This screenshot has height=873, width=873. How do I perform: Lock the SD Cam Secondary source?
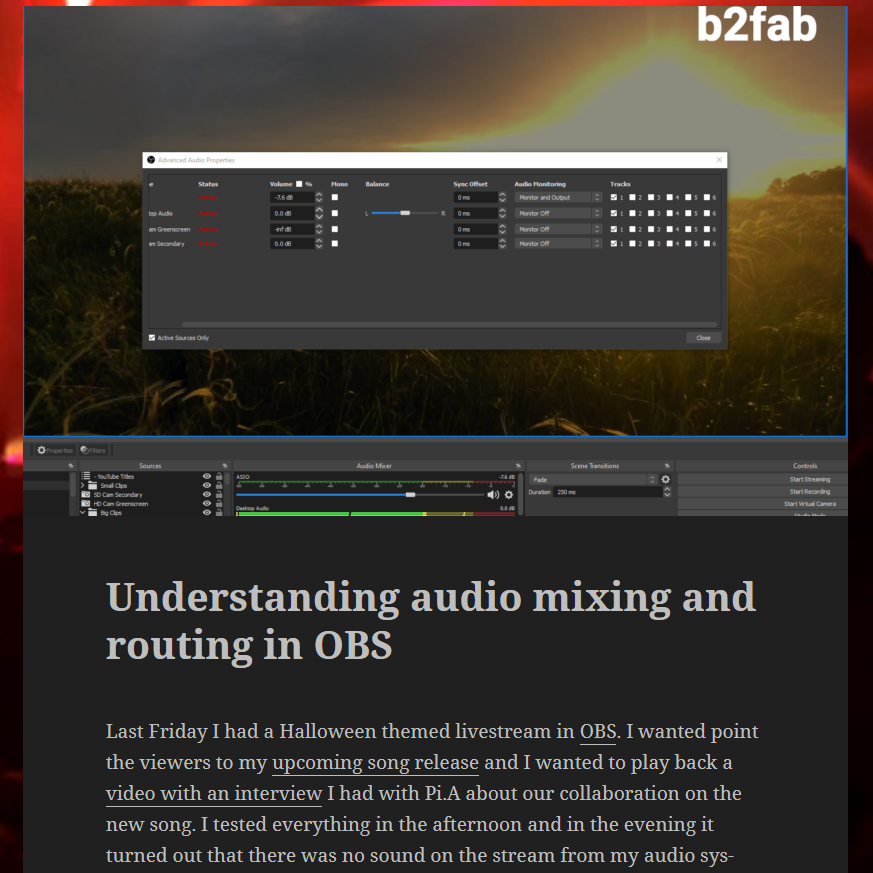point(219,494)
